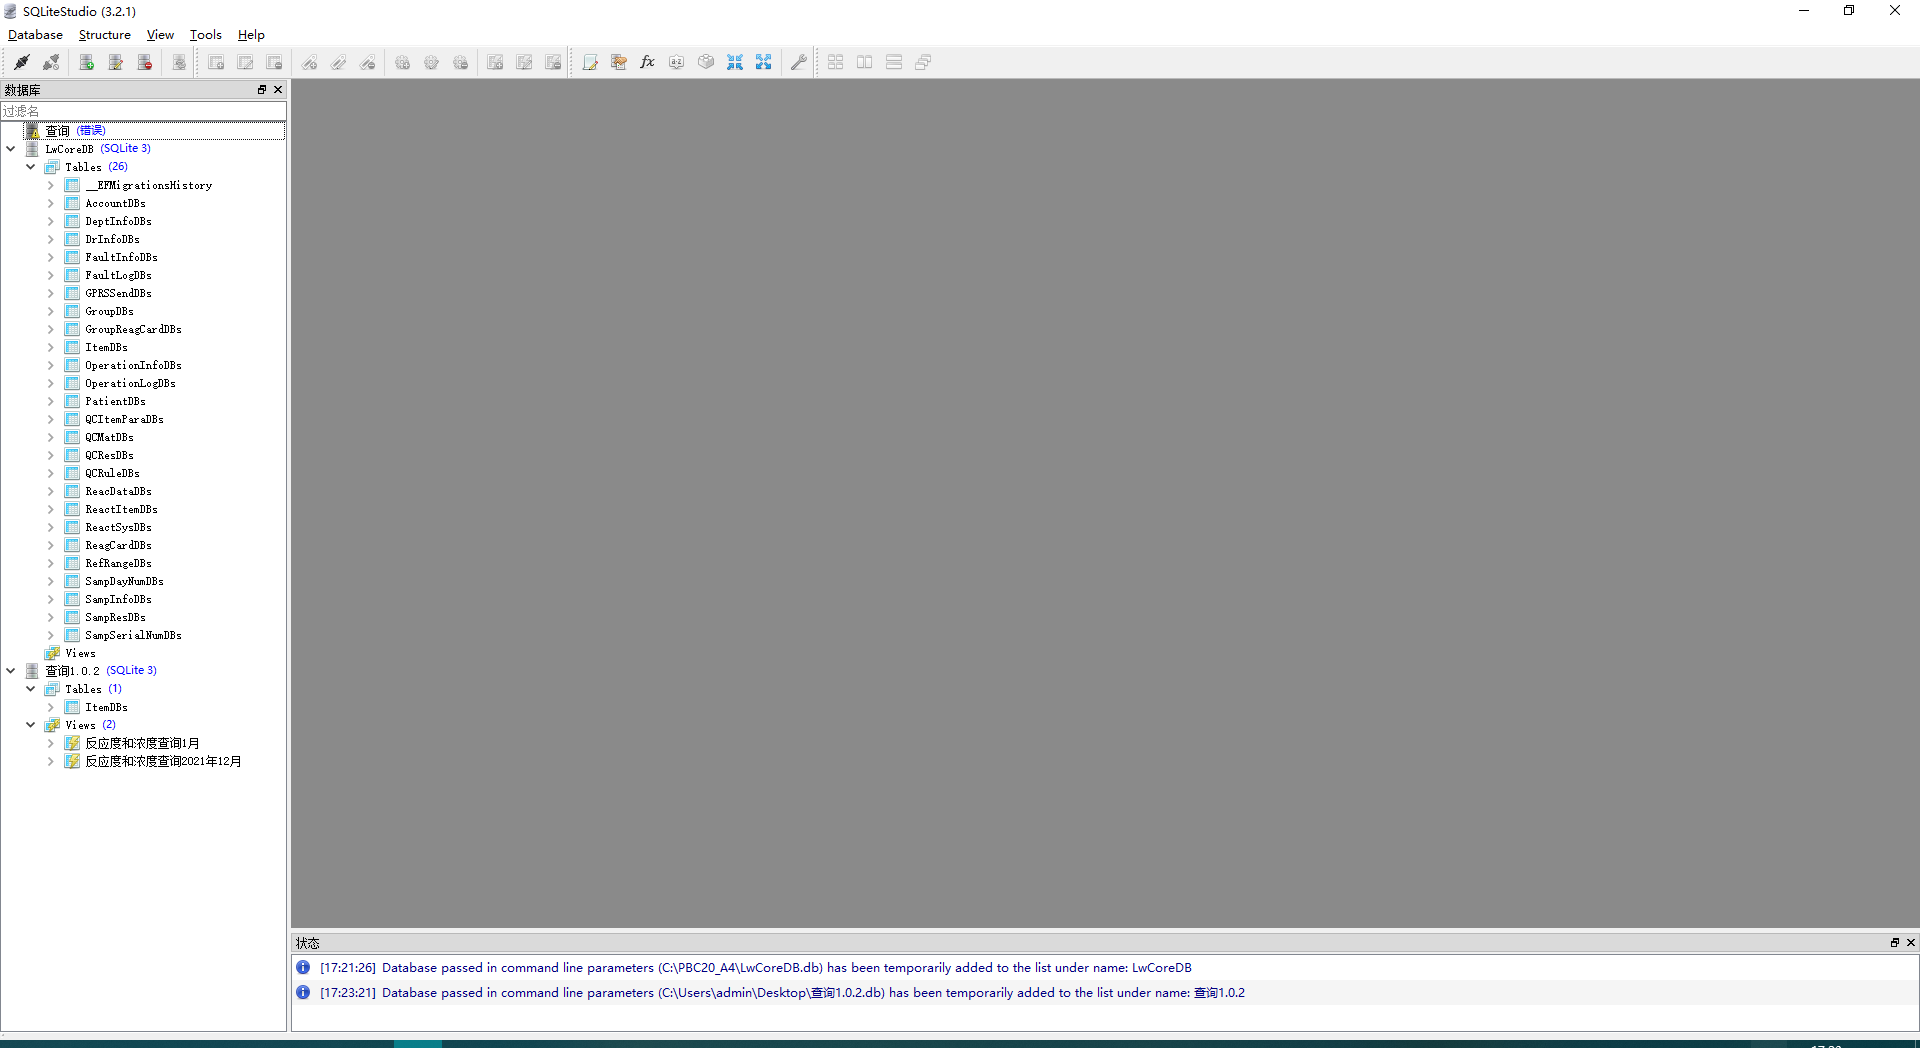The width and height of the screenshot is (1920, 1048).
Task: Float the 状态 panel with undock button
Action: [1894, 943]
